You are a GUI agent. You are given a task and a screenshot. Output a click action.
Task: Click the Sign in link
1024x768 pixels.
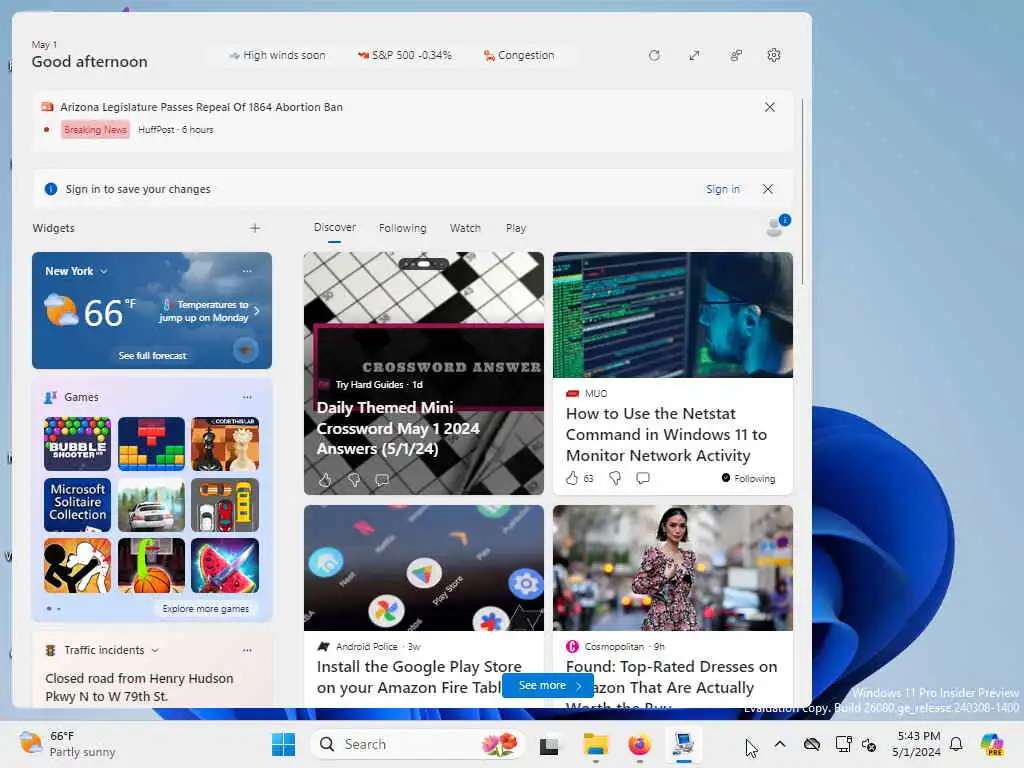coord(723,189)
